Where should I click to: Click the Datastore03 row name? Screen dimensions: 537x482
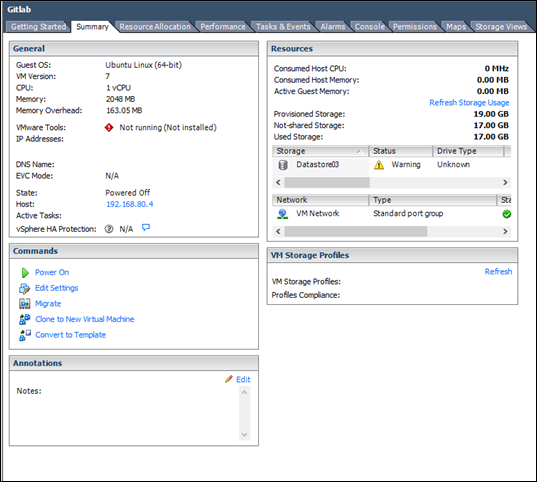(x=317, y=165)
